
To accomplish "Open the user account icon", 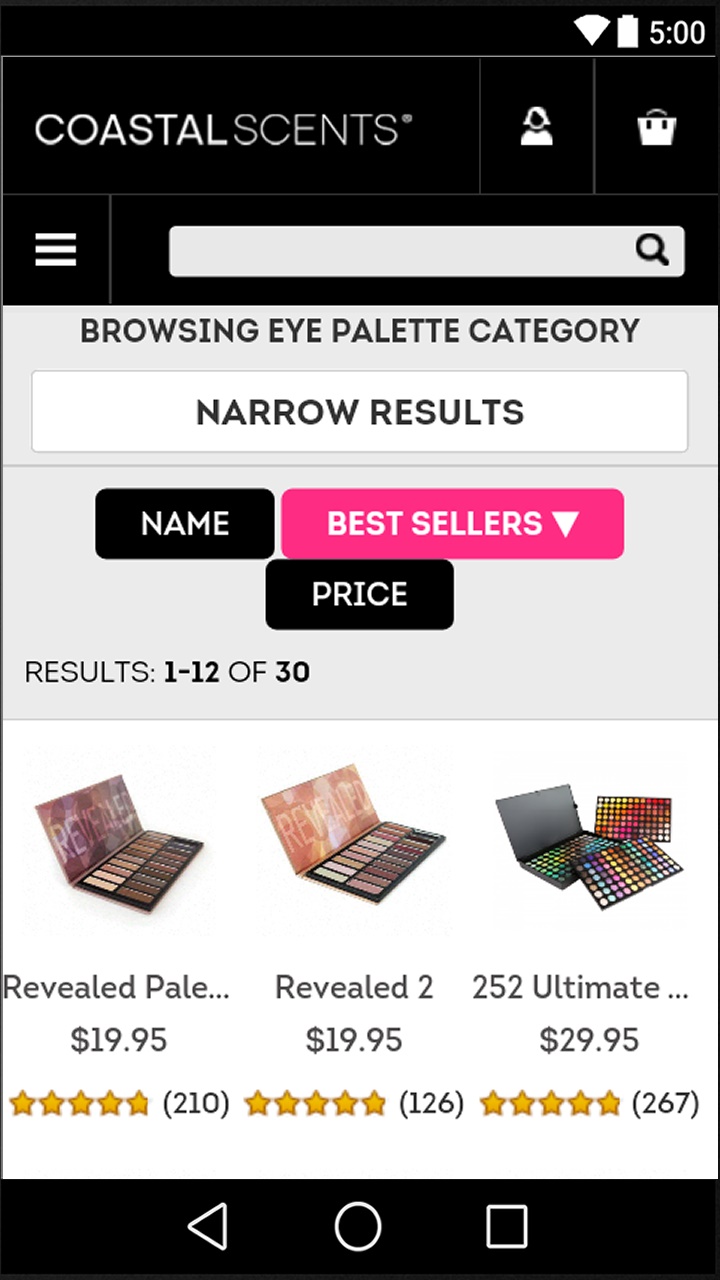I will pos(537,127).
